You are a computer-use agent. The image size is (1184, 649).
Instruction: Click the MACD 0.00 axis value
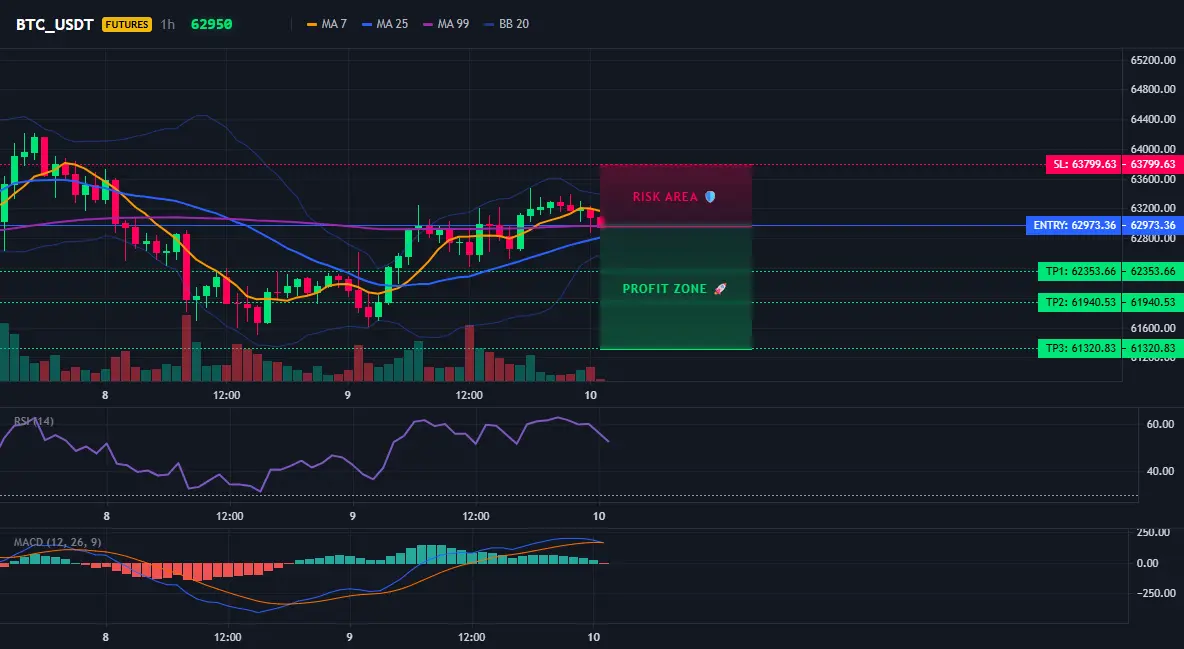tap(1148, 563)
